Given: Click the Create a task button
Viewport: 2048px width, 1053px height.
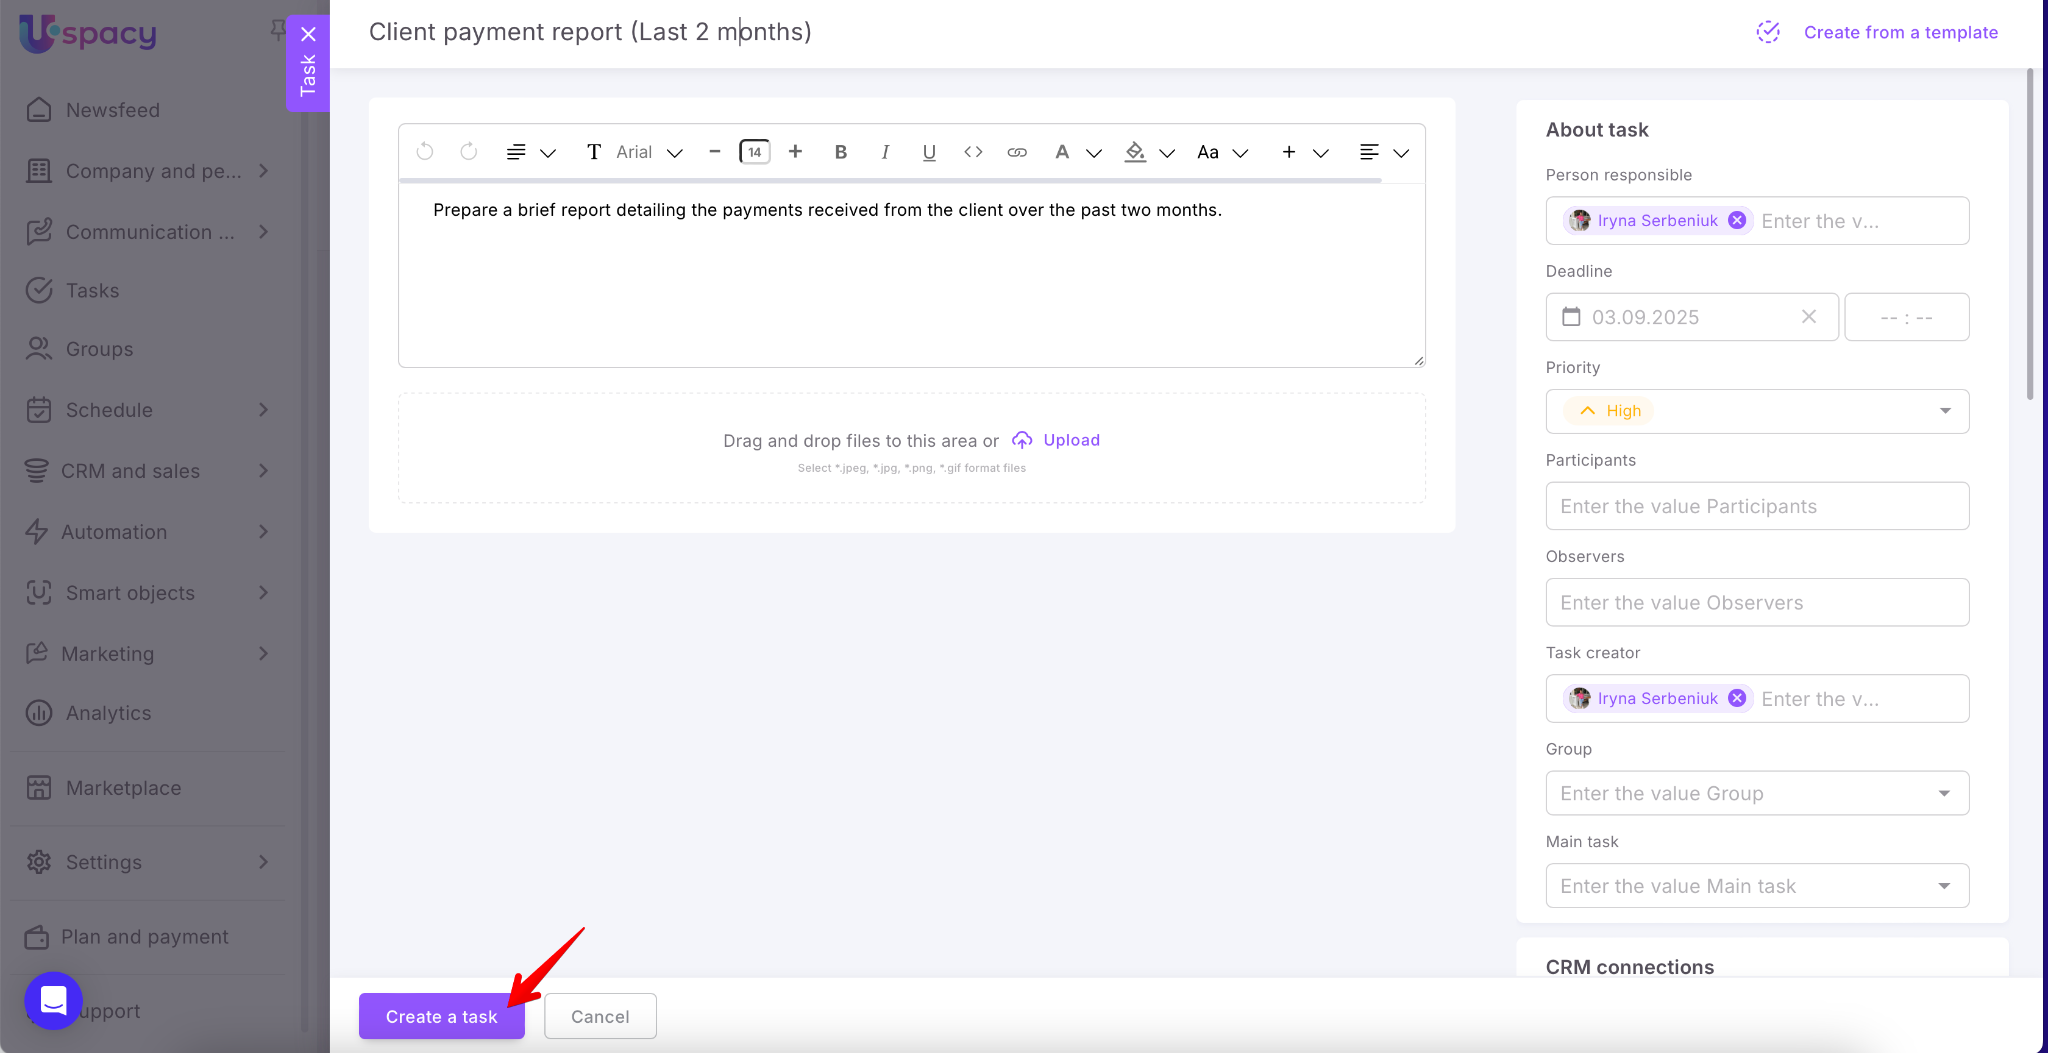Looking at the screenshot, I should (441, 1016).
